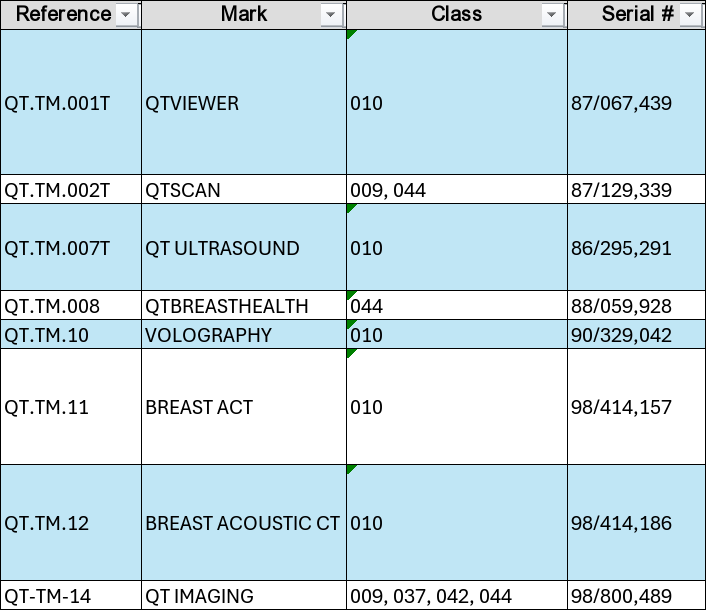The height and width of the screenshot is (611, 707).
Task: Select the cell containing 009, 044
Action: [x=457, y=190]
